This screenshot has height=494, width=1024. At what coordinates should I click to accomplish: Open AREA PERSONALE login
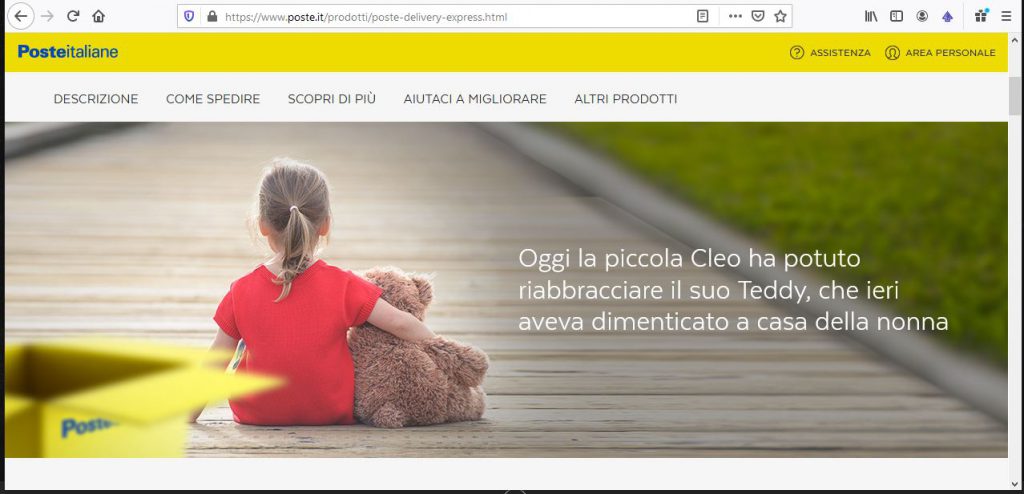click(940, 53)
